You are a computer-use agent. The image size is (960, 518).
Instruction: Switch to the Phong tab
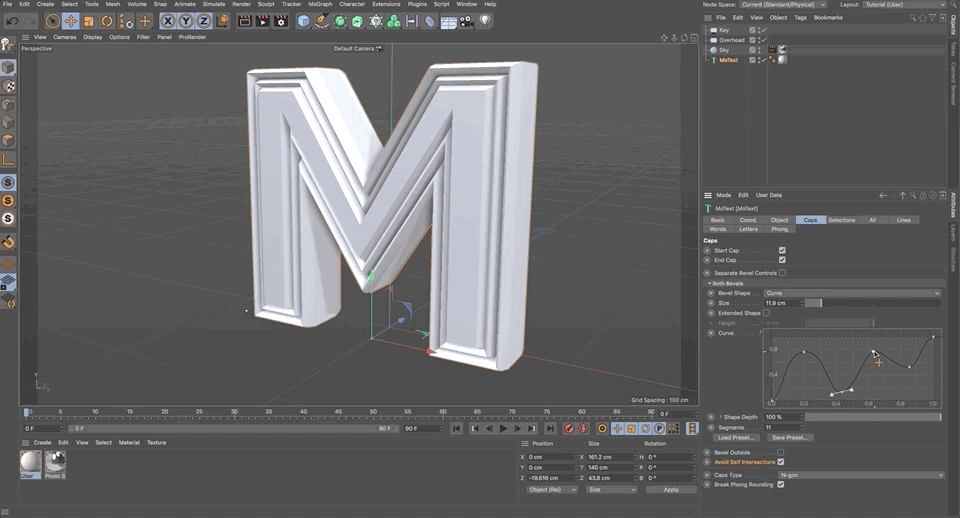(x=779, y=229)
